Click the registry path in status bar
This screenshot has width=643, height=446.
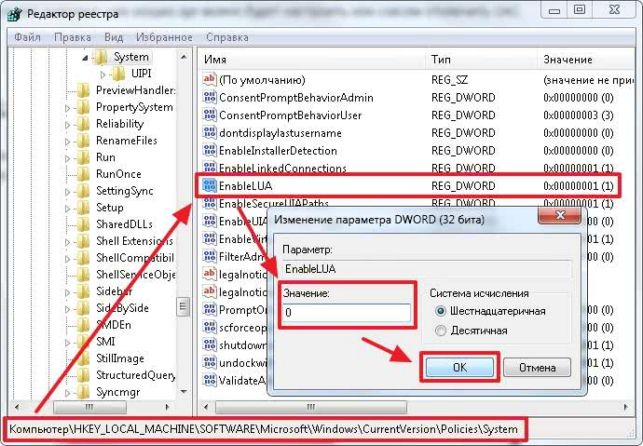point(263,430)
